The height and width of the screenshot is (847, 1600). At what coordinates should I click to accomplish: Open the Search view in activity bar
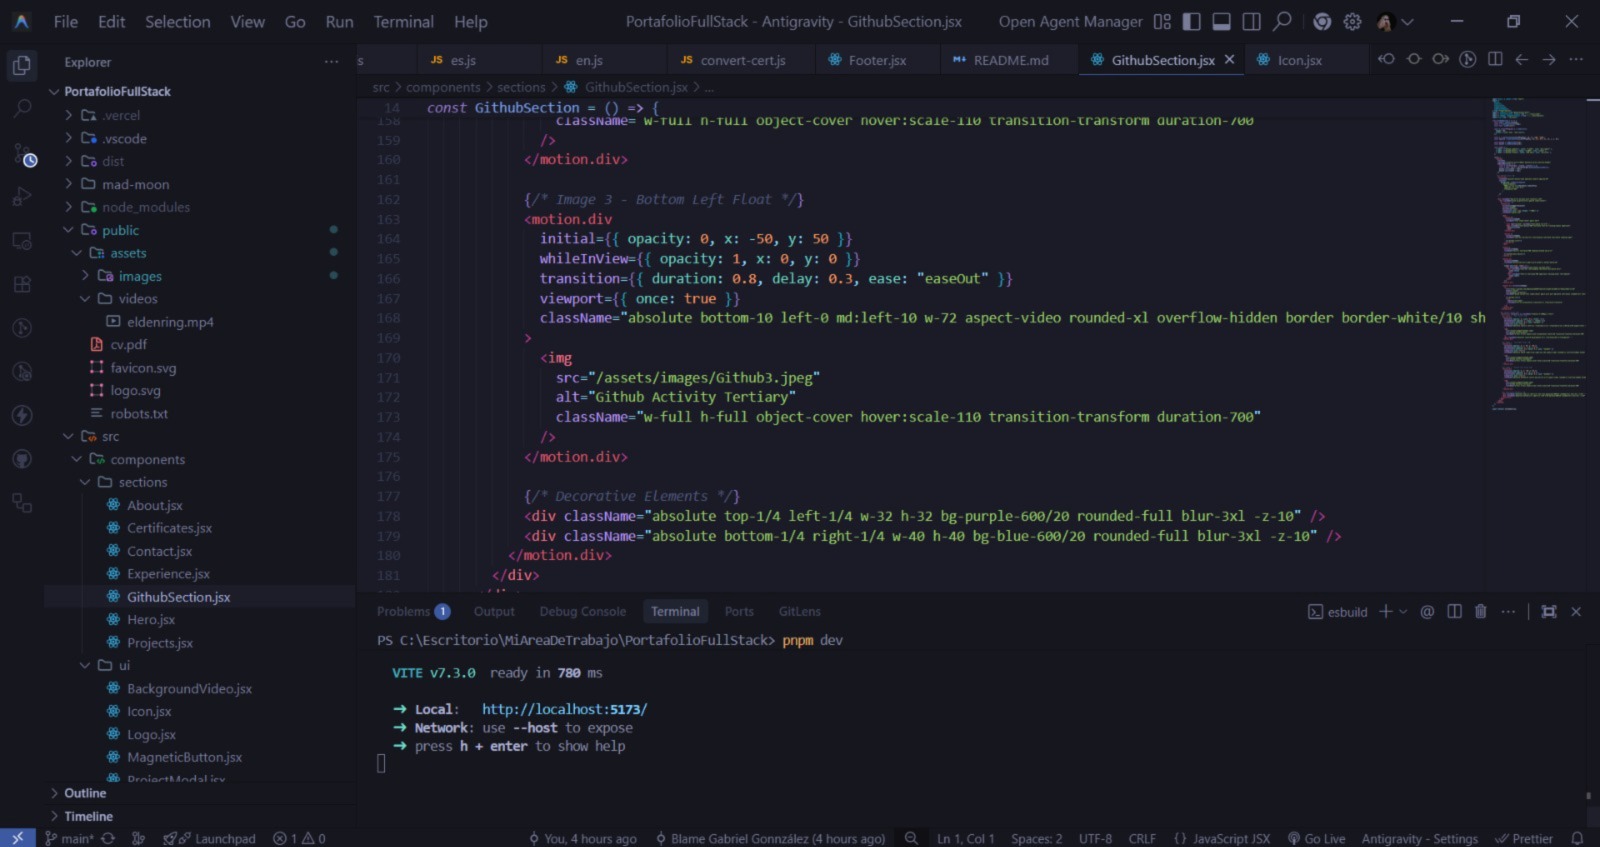tap(21, 108)
